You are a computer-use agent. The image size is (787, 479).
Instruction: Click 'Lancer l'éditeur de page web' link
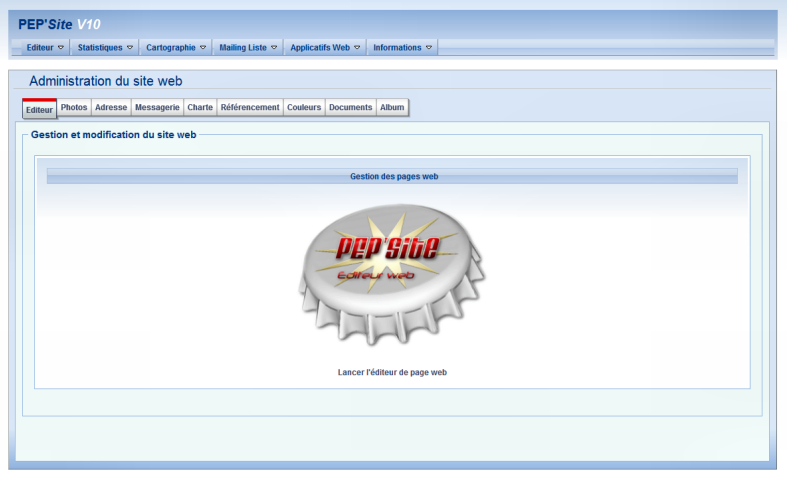point(392,373)
